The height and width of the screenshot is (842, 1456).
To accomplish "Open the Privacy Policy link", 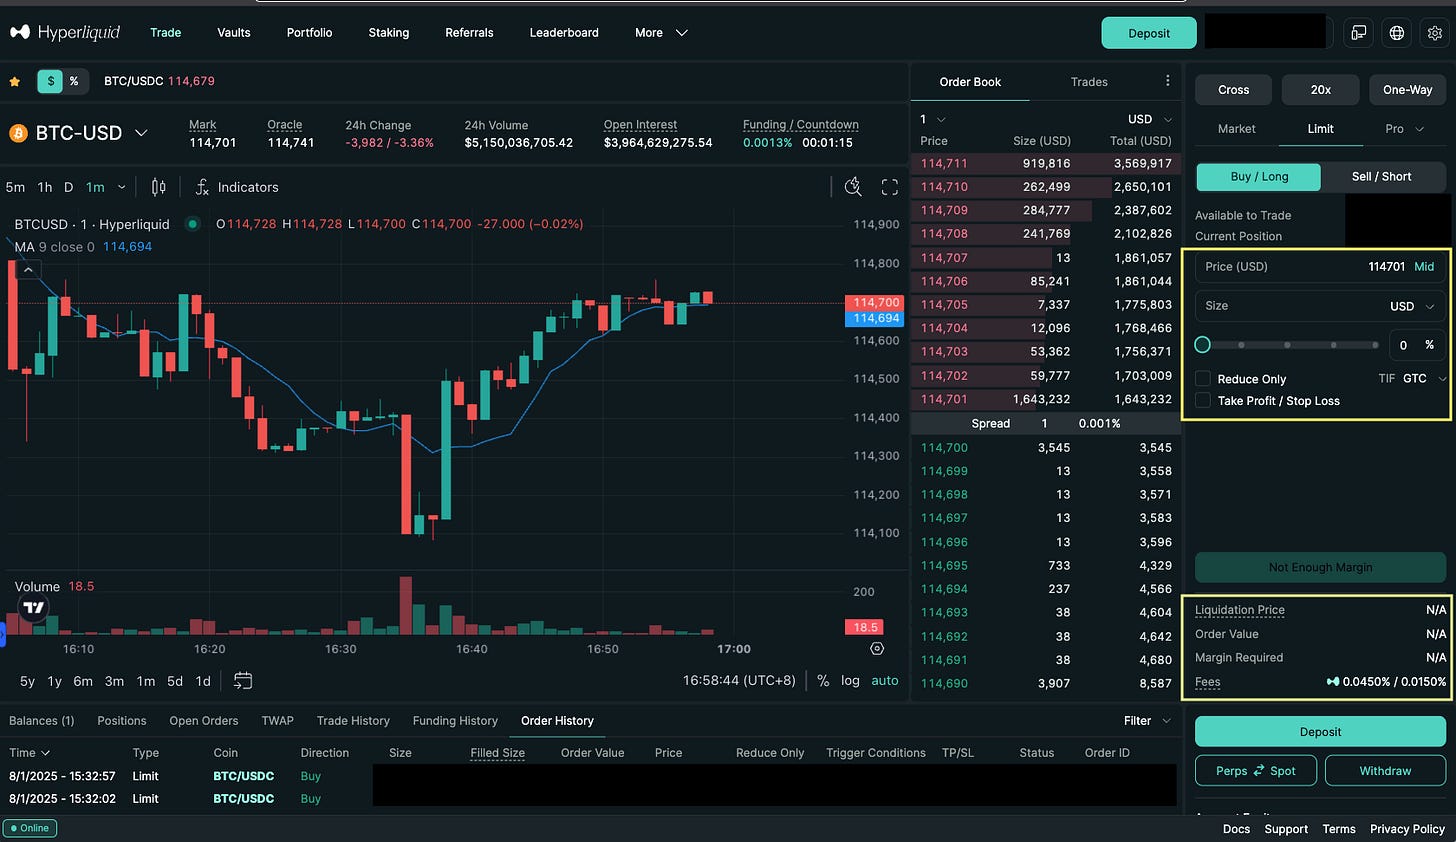I will [x=1407, y=829].
